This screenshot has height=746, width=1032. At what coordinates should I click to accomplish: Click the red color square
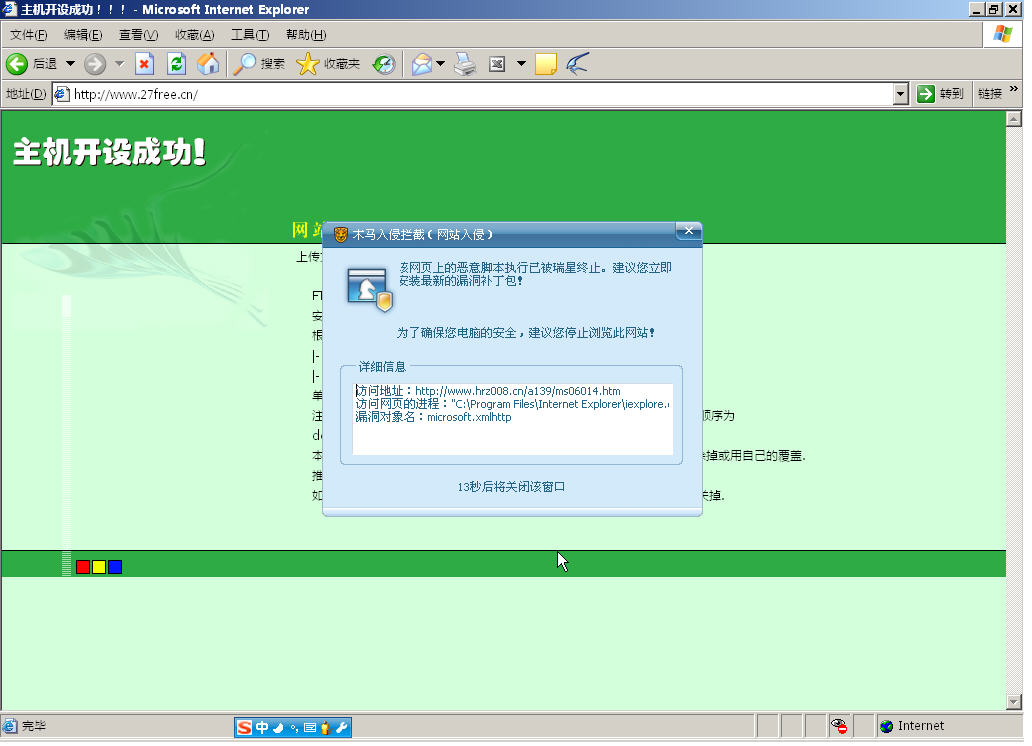[x=83, y=568]
